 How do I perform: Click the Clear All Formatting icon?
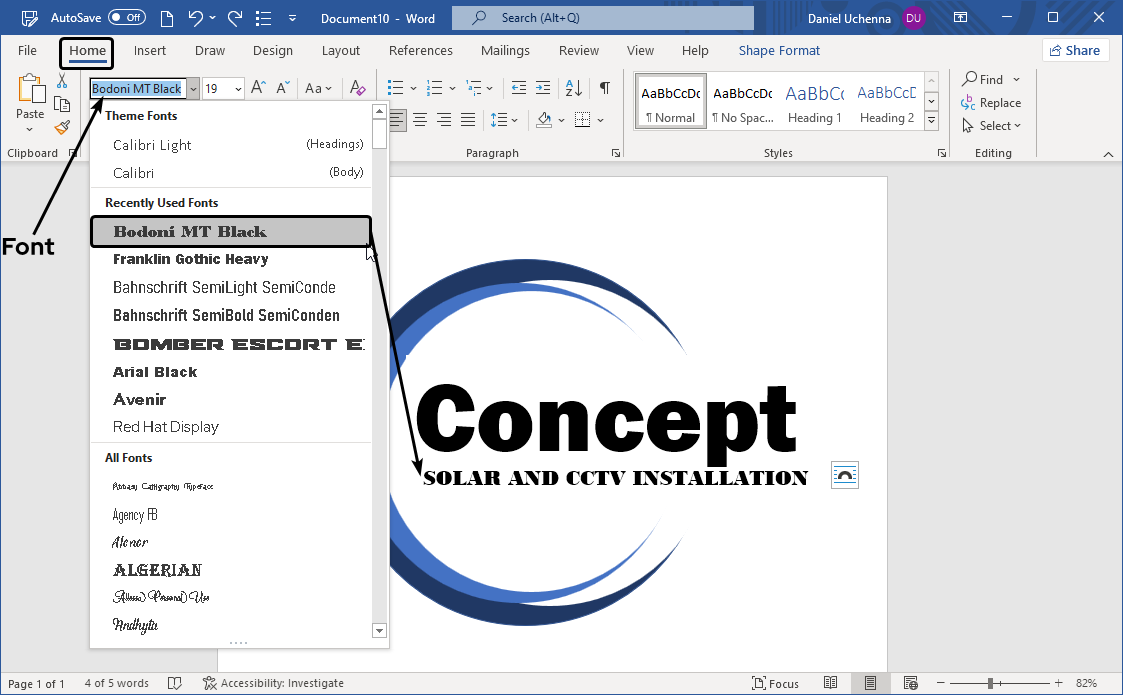358,88
